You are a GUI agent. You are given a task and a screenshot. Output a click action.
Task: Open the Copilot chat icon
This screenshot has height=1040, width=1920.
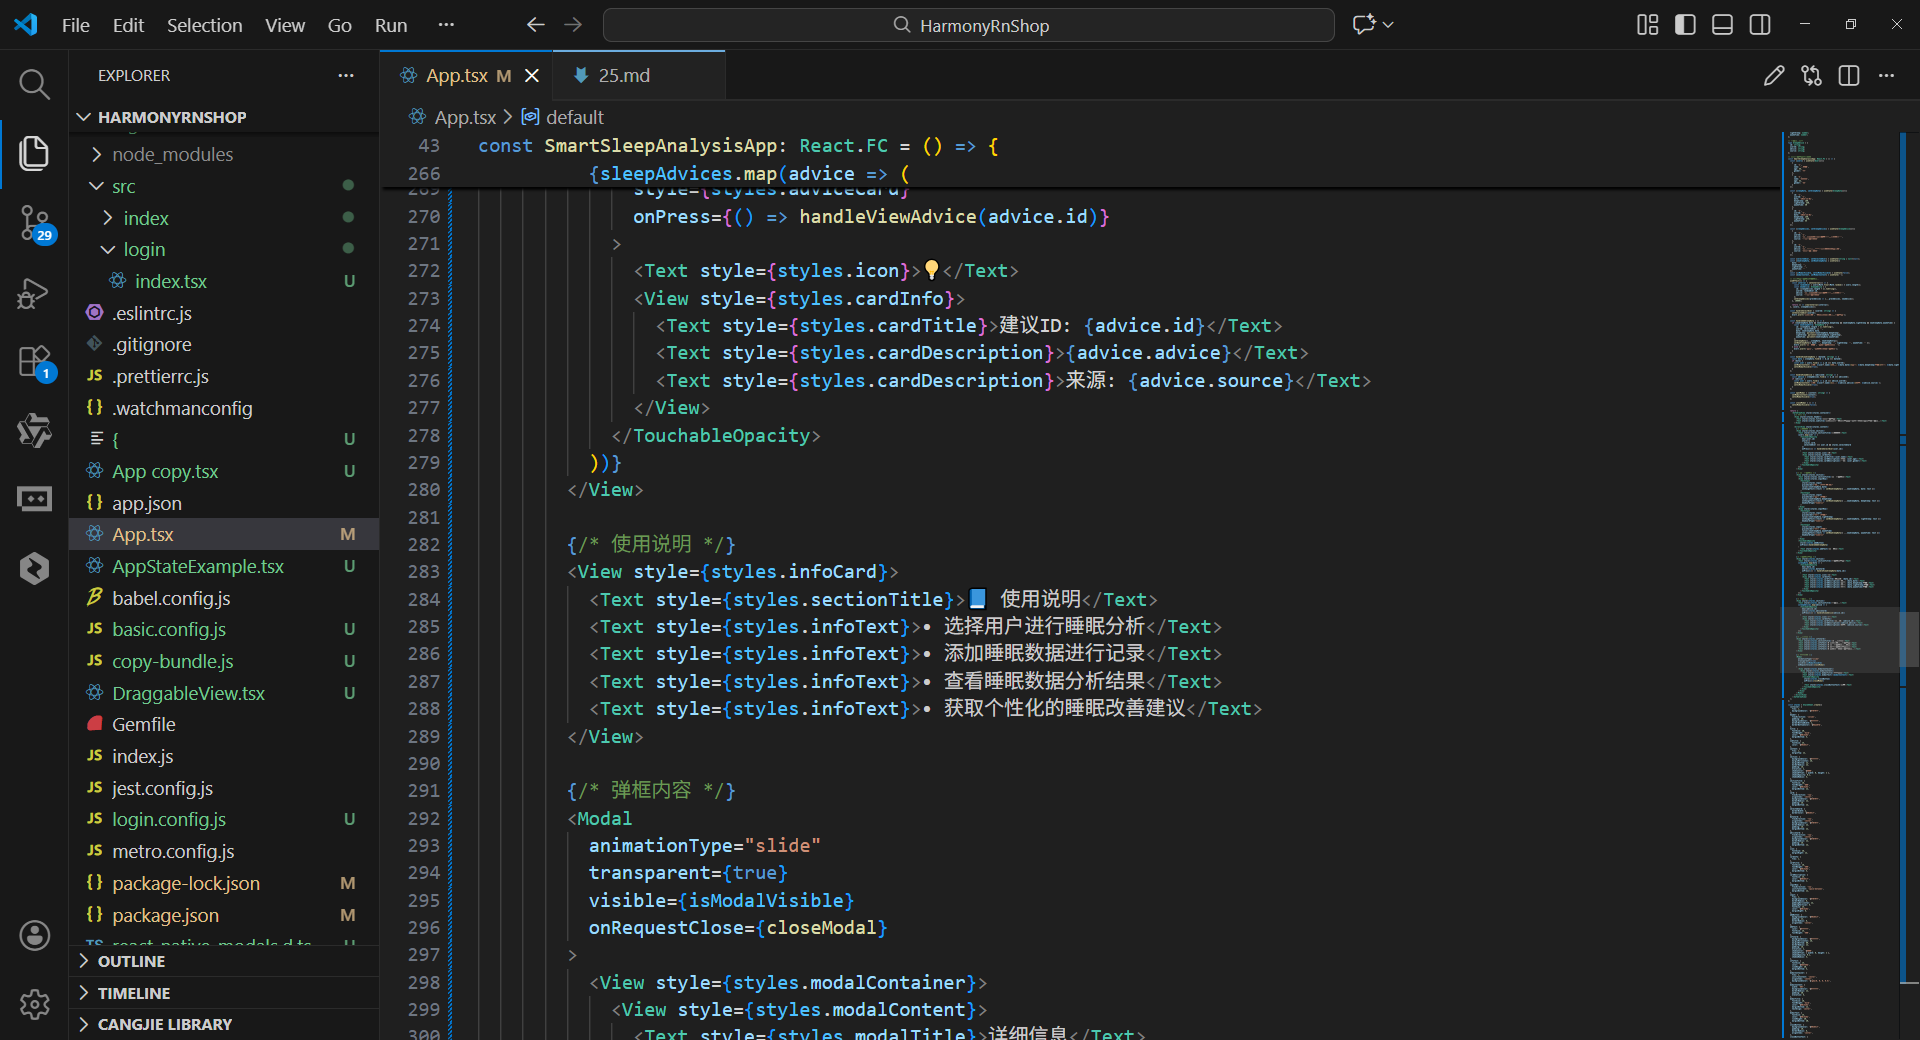[x=1363, y=25]
